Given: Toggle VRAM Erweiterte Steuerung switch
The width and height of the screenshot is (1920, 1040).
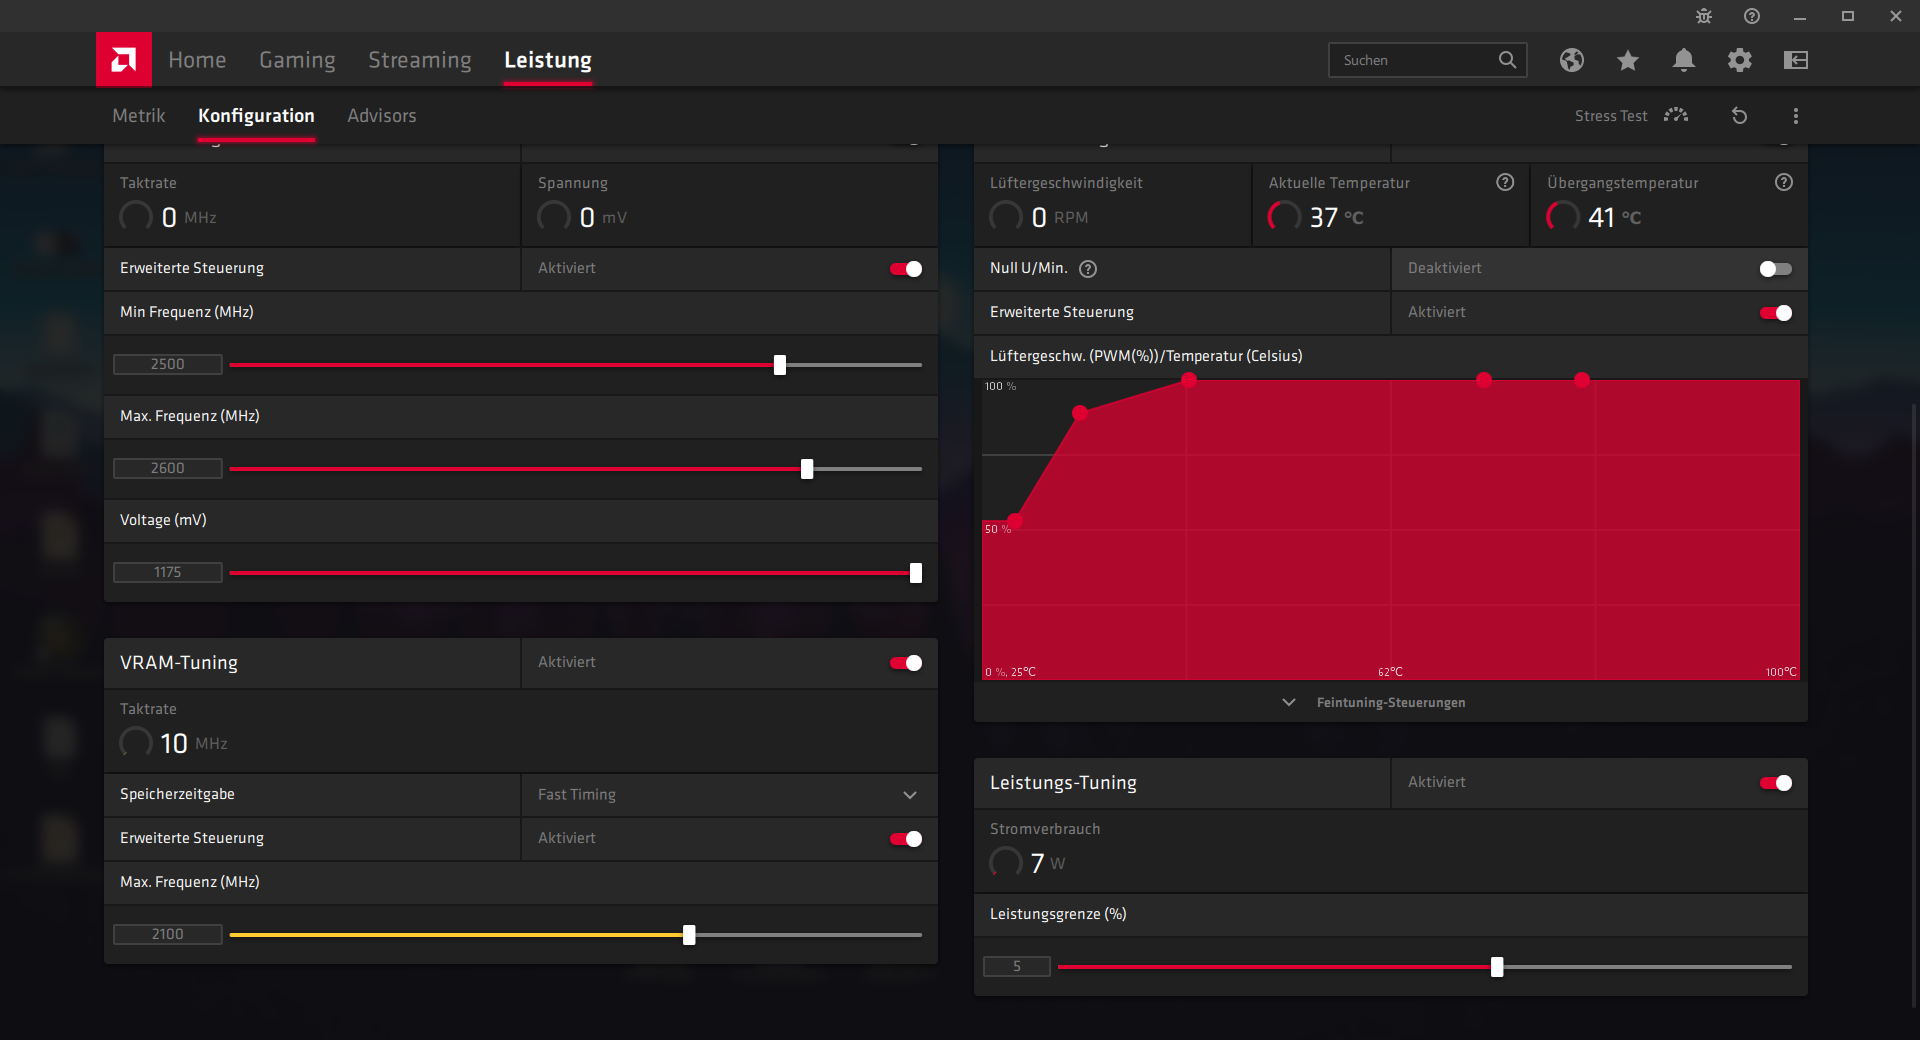Looking at the screenshot, I should (906, 839).
